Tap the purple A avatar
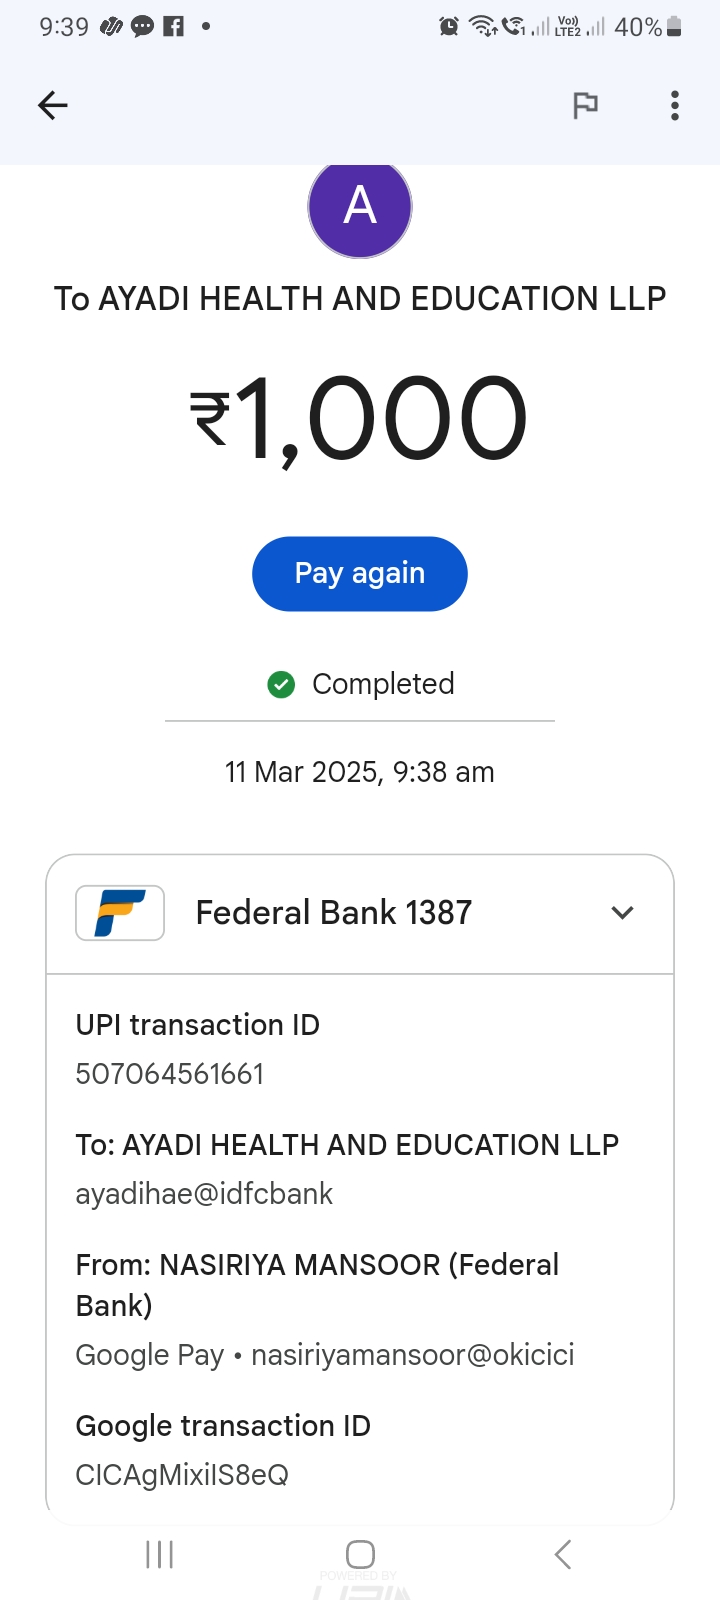This screenshot has width=720, height=1600. 360,207
